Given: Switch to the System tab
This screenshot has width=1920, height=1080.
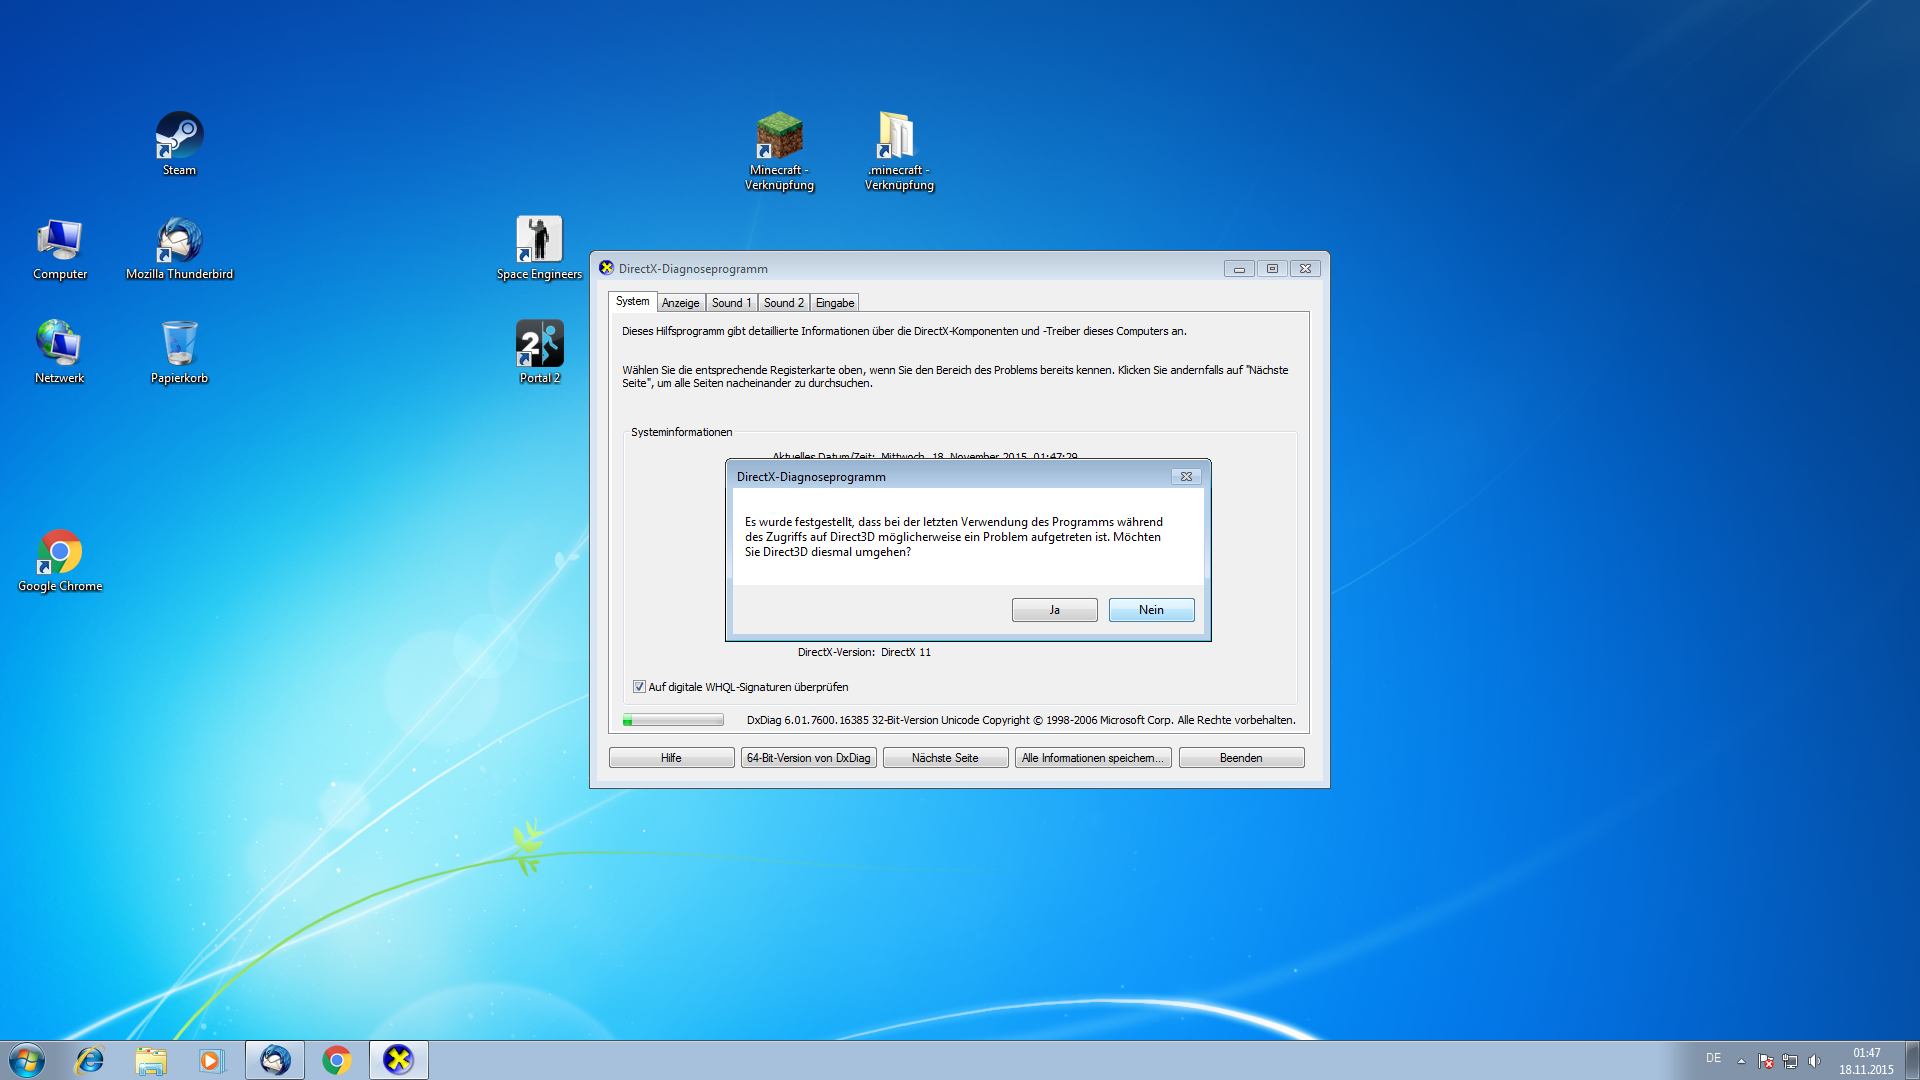Looking at the screenshot, I should (x=632, y=301).
